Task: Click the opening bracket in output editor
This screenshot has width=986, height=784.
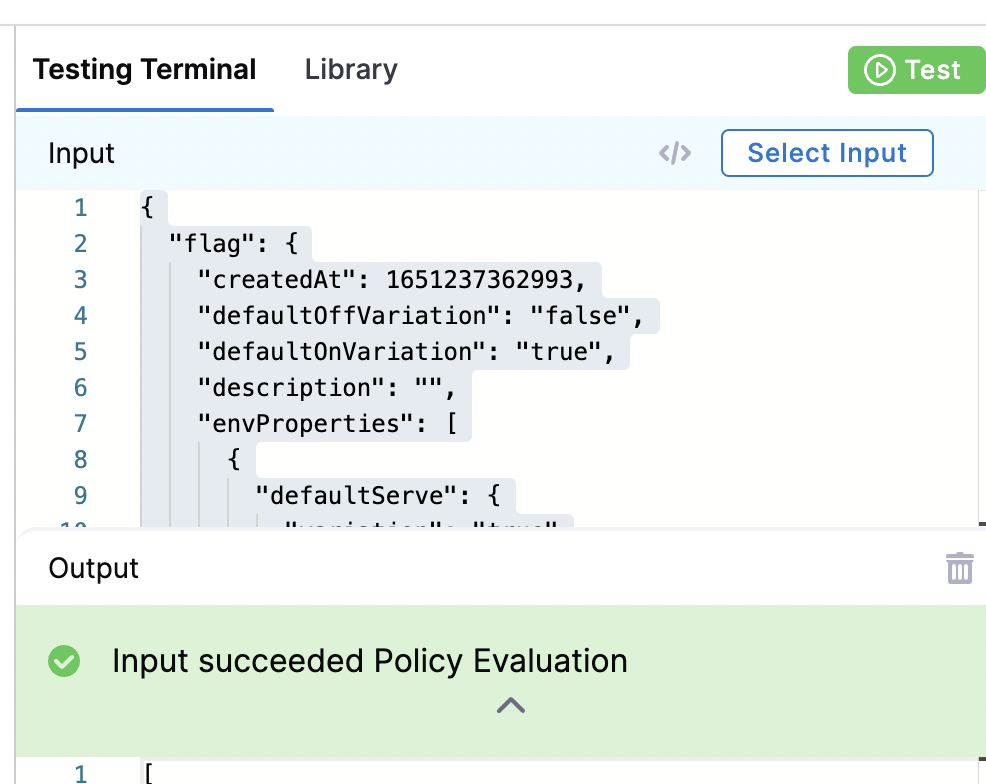Action: coord(149,773)
